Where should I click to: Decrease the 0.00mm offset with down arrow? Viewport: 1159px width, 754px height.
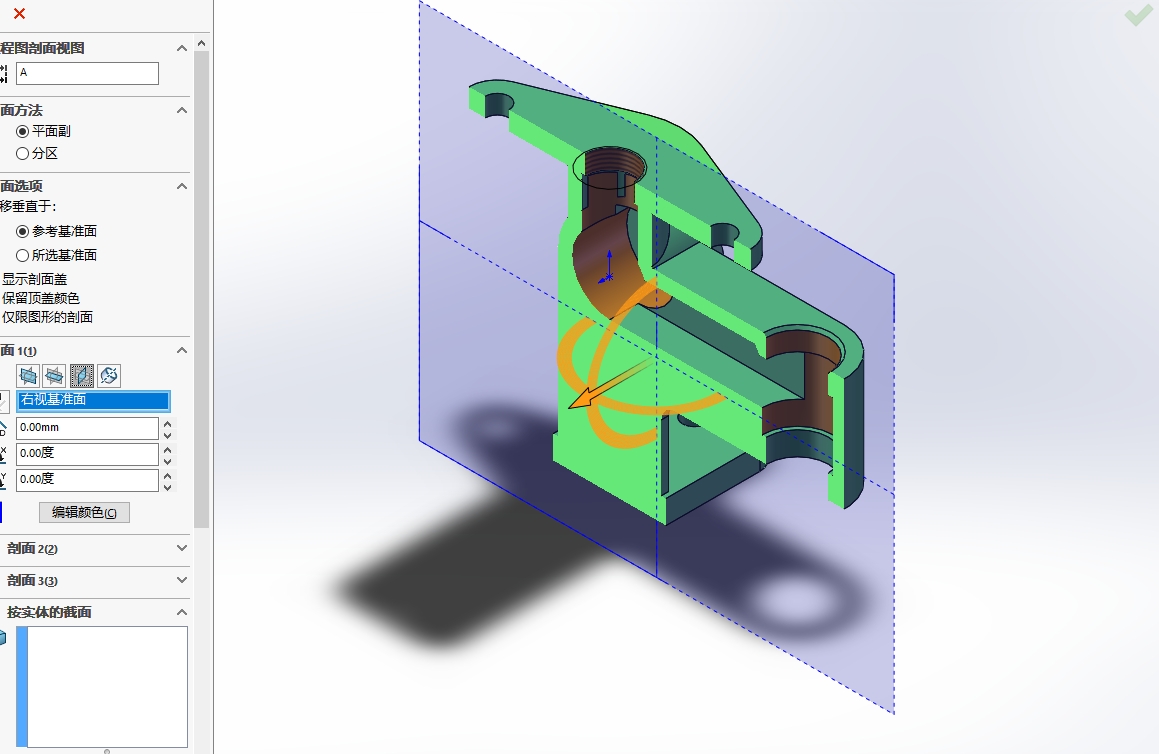[168, 435]
